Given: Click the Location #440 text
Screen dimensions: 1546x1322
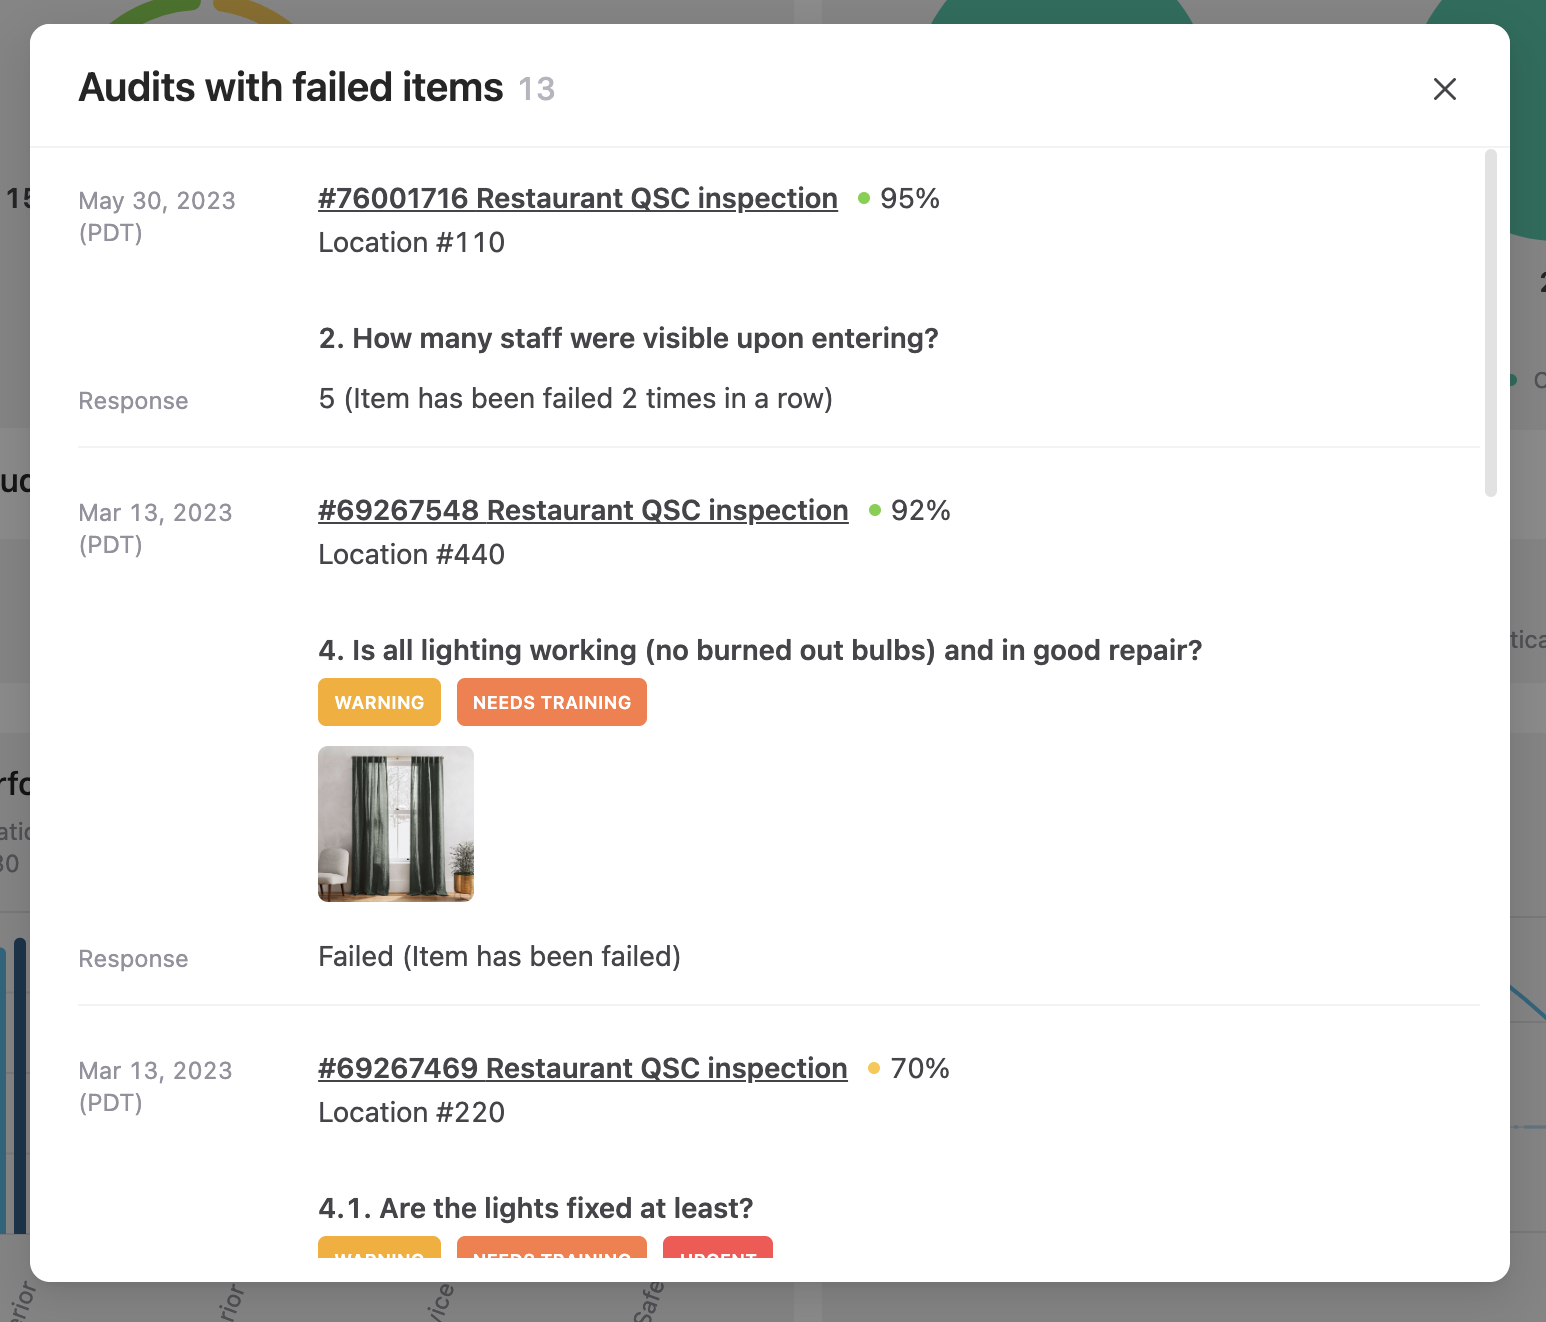Looking at the screenshot, I should [411, 554].
